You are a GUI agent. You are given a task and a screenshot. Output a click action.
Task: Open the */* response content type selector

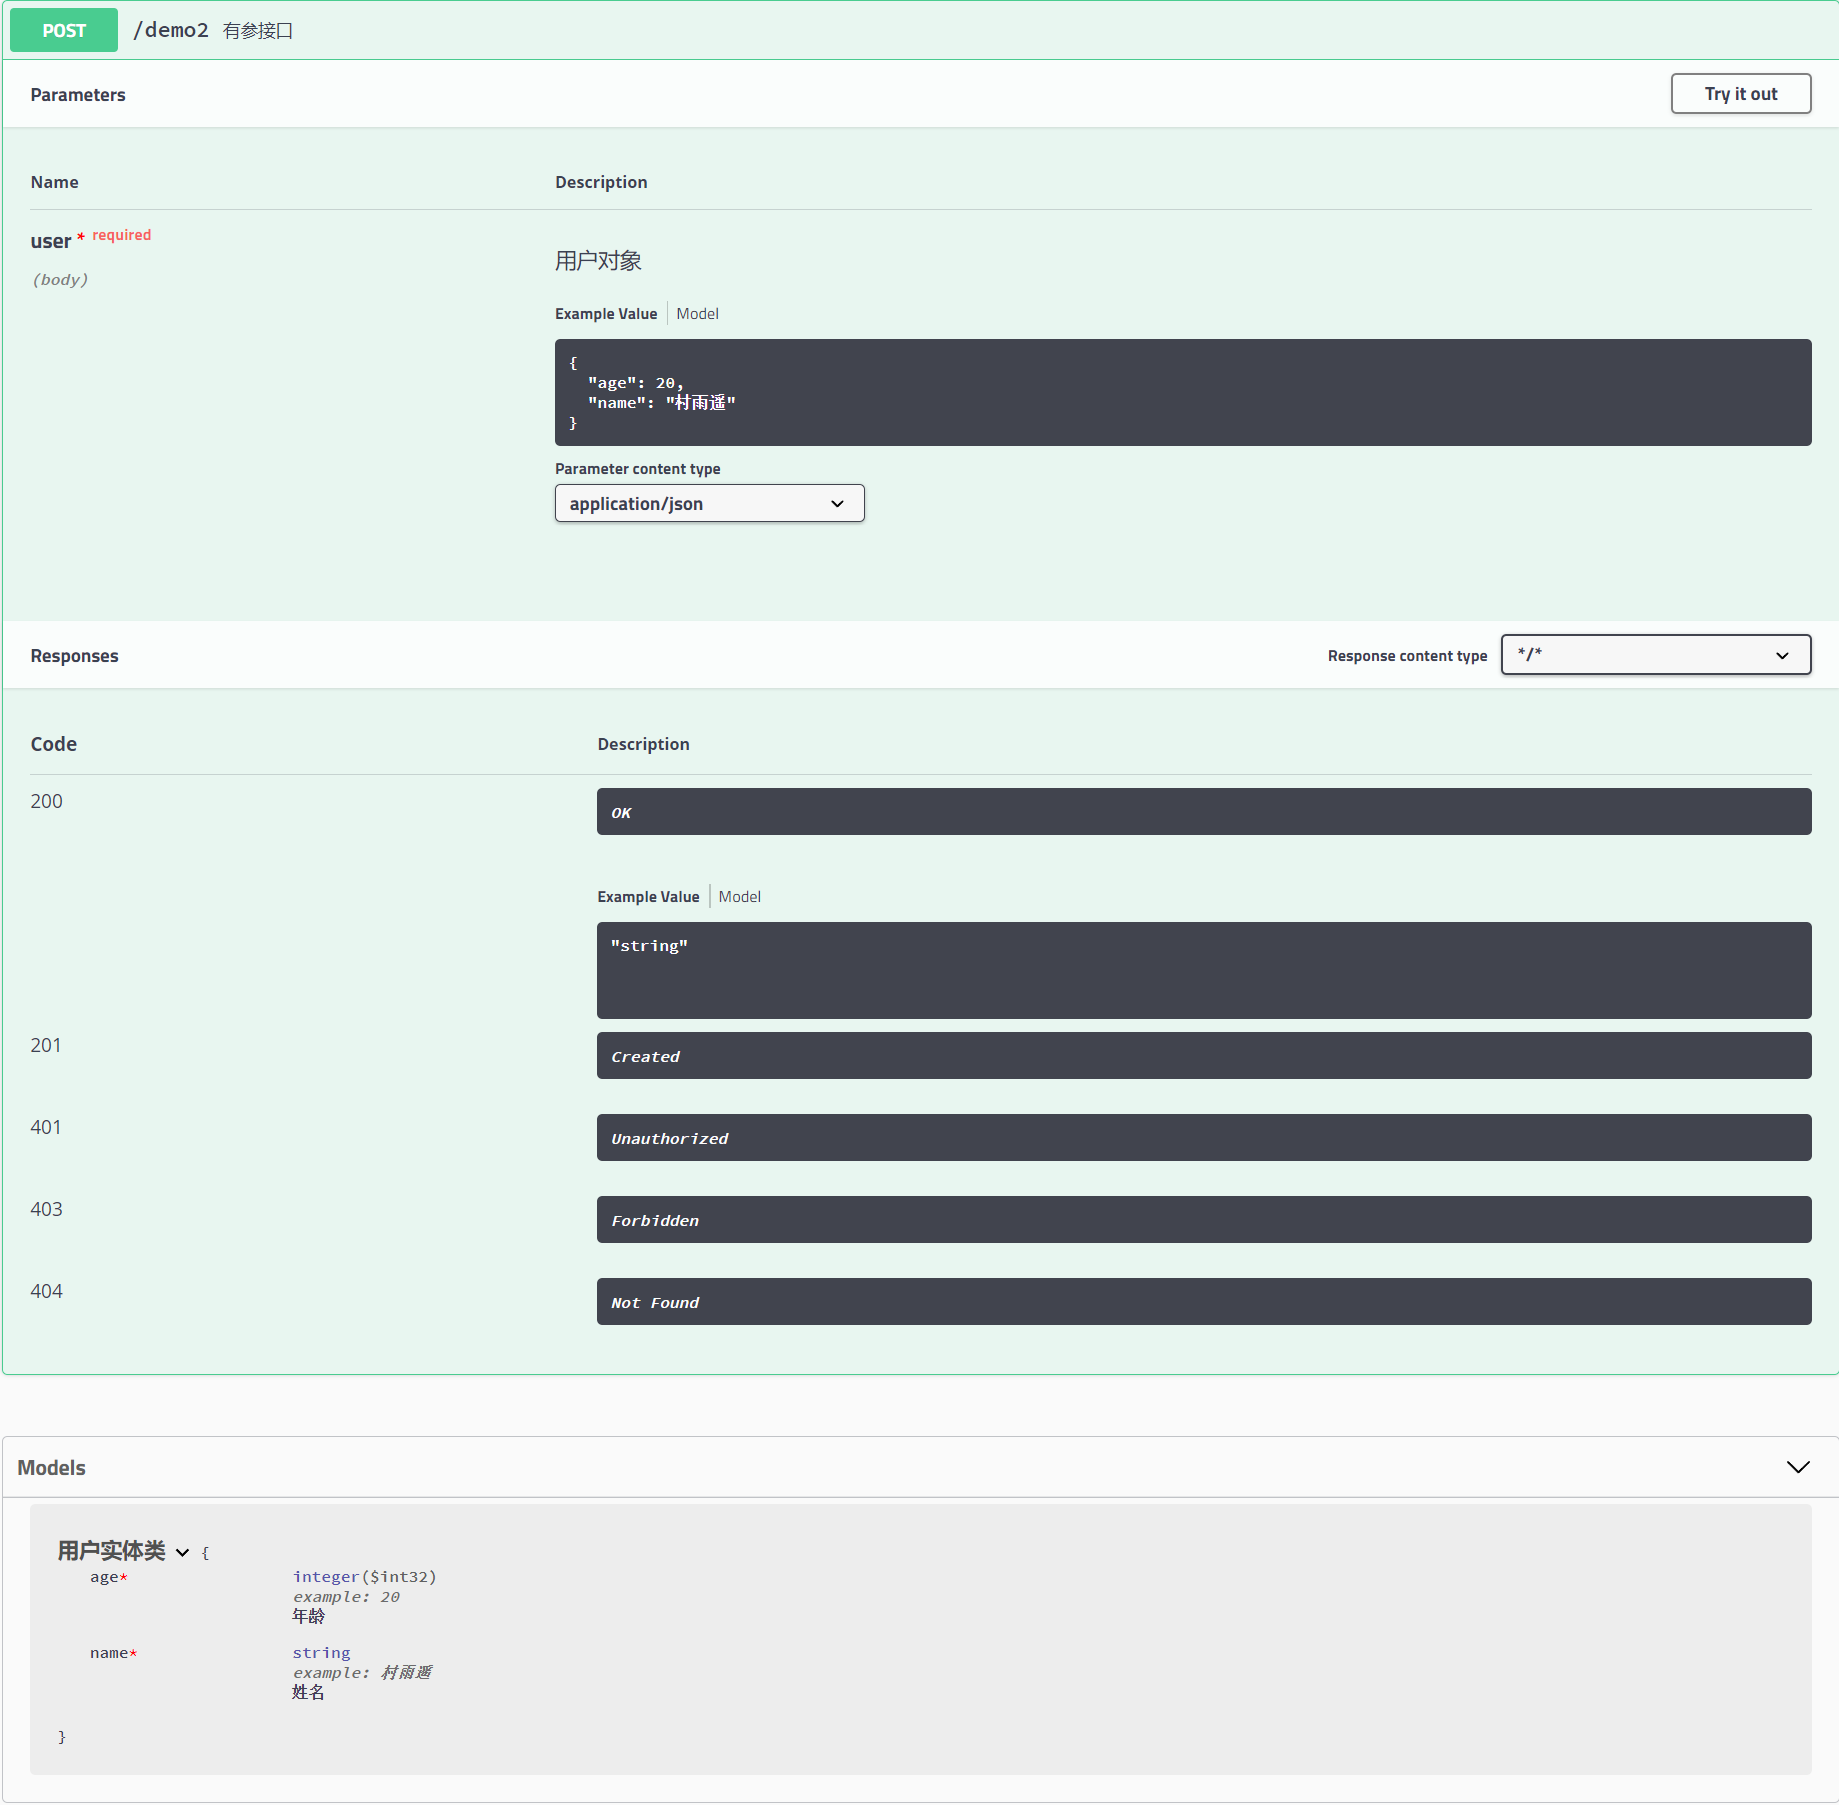tap(1655, 655)
